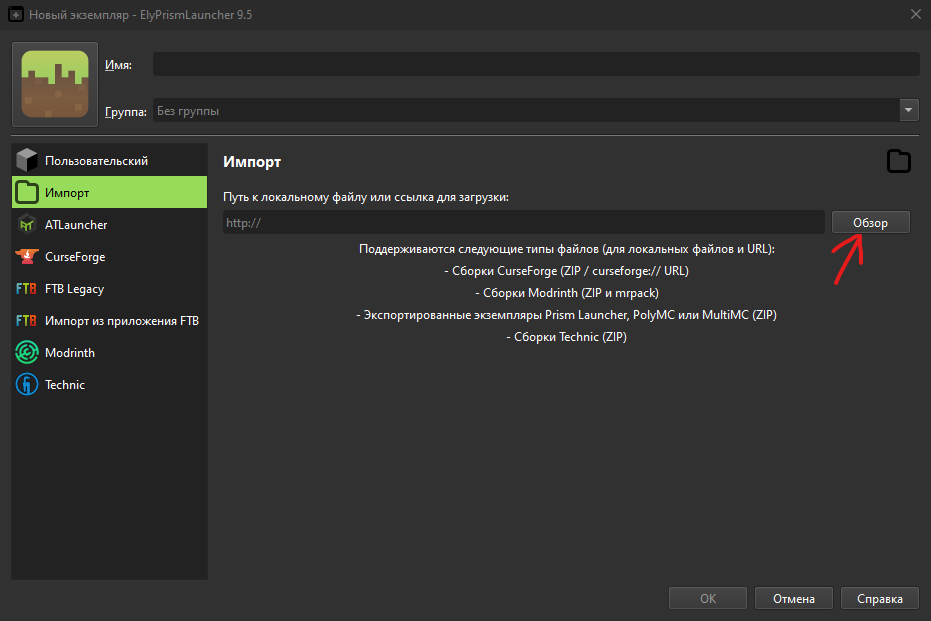Screen dimensions: 931x621
Task: Click the Technic blue logo icon
Action: tap(27, 385)
